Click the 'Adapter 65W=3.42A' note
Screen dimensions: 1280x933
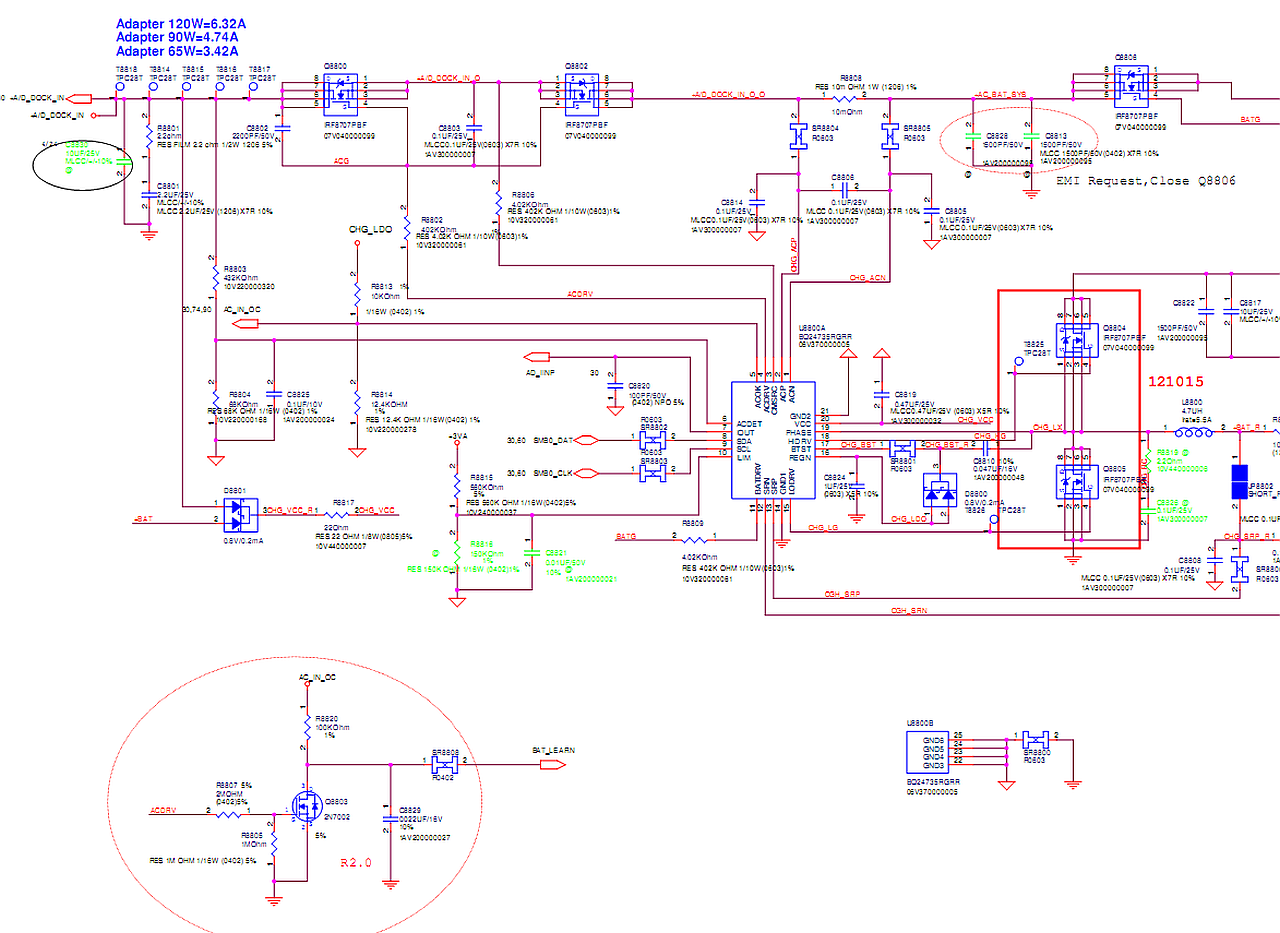[x=177, y=51]
